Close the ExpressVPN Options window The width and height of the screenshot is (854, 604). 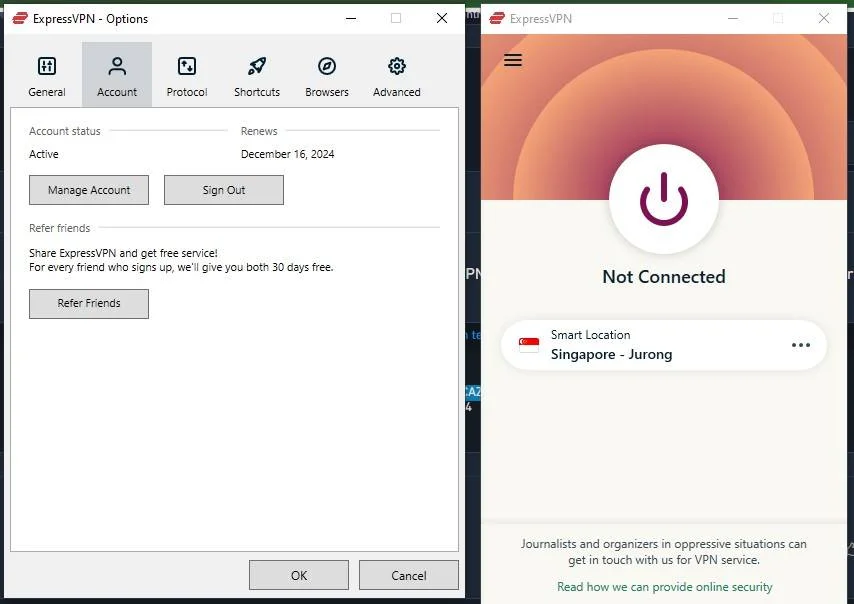click(x=442, y=19)
